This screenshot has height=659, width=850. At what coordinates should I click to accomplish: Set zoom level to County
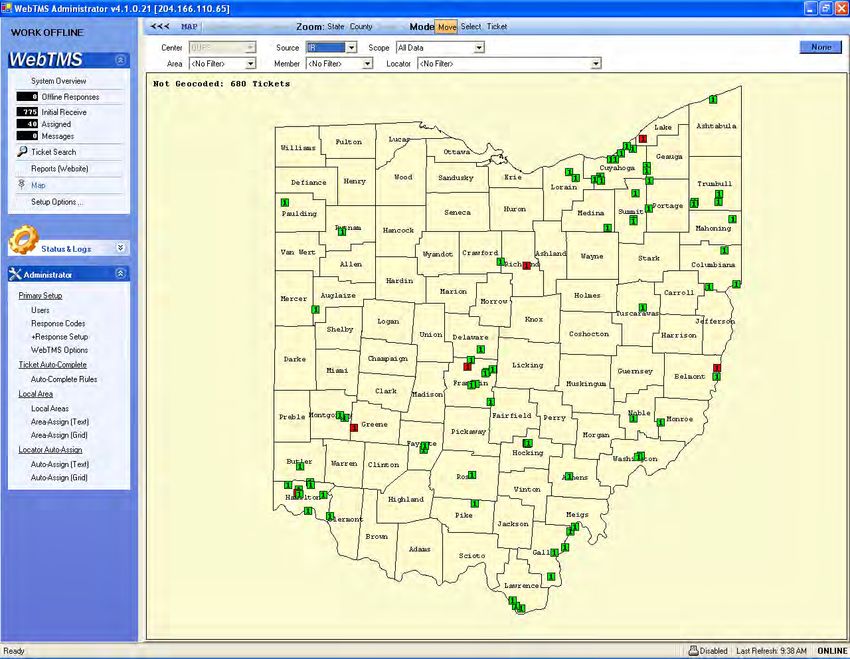[x=361, y=26]
